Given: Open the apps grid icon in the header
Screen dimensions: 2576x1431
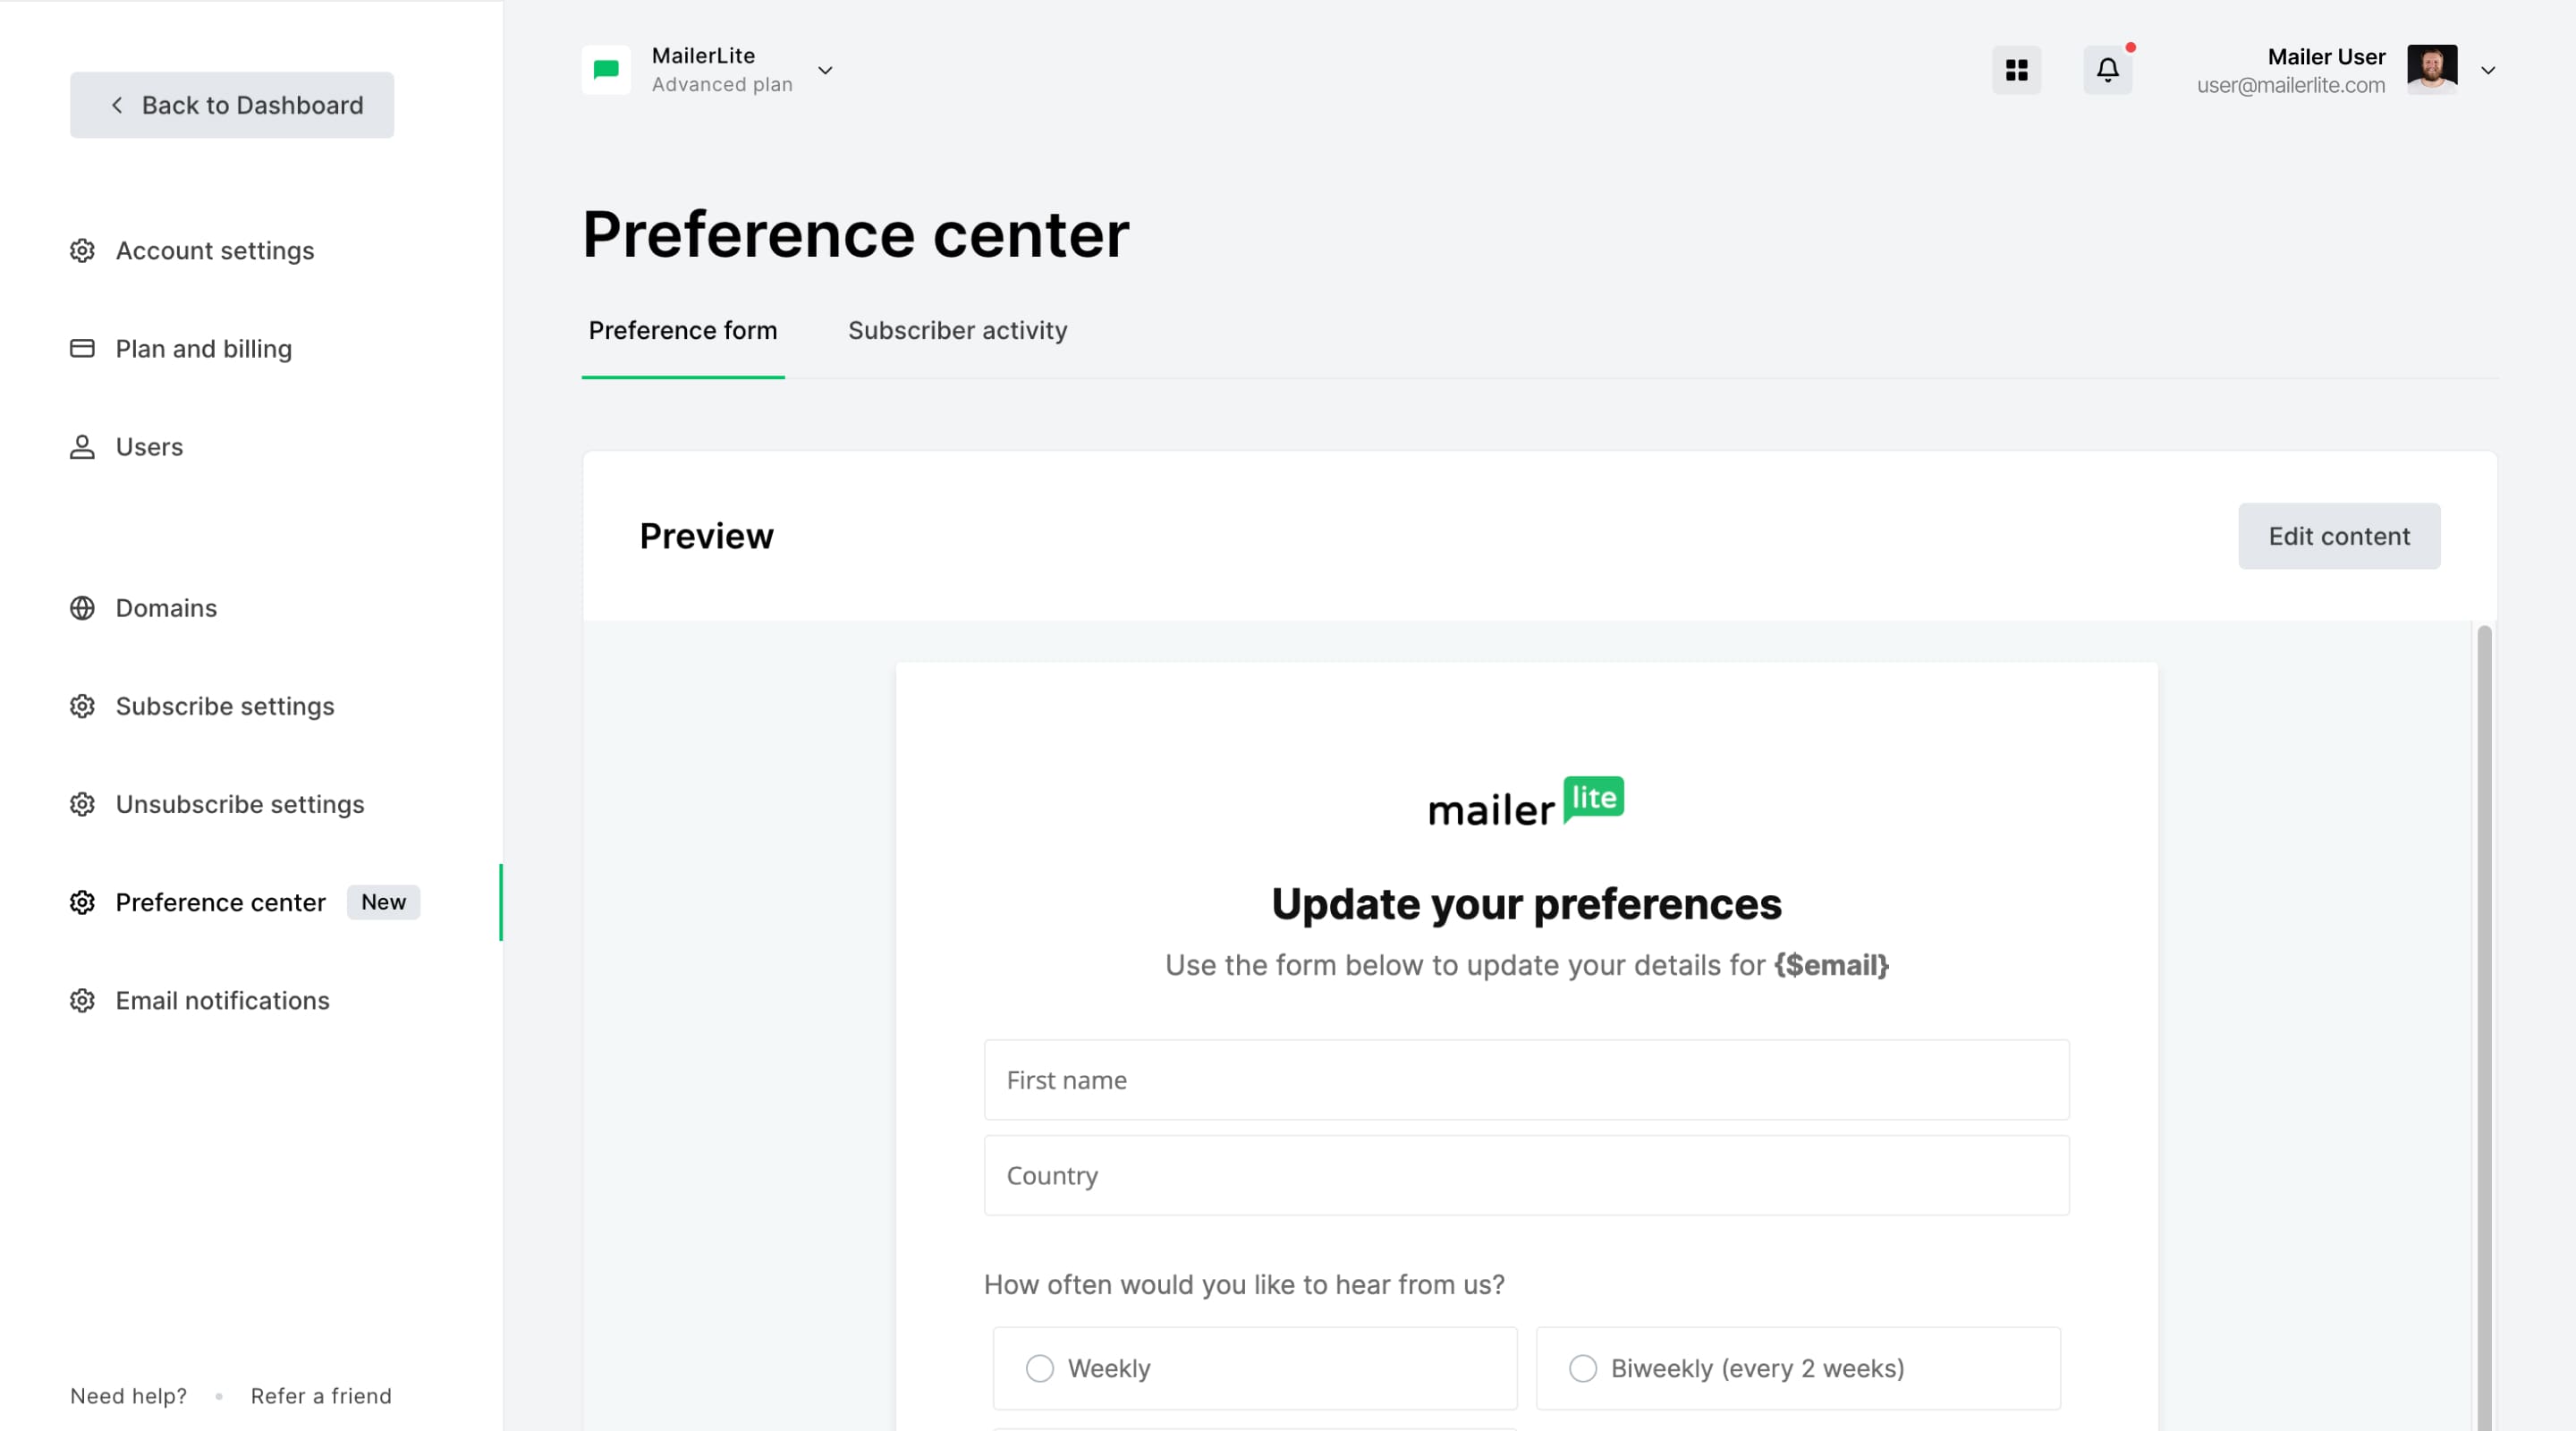Looking at the screenshot, I should click(2017, 70).
